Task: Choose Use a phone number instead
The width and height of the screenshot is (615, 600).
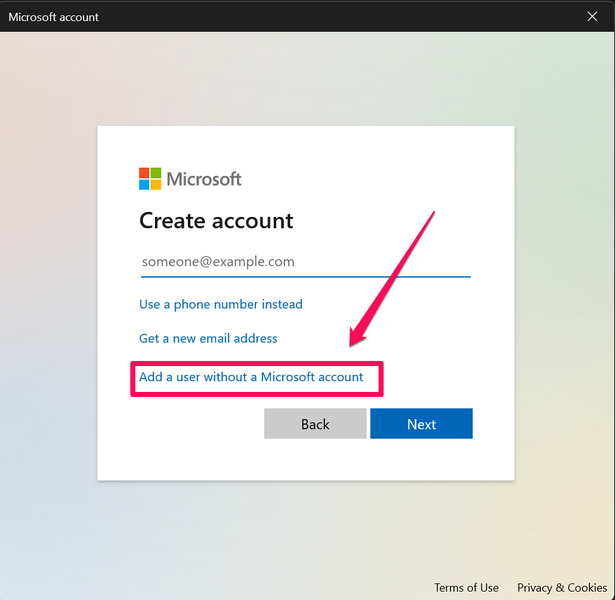Action: [220, 304]
